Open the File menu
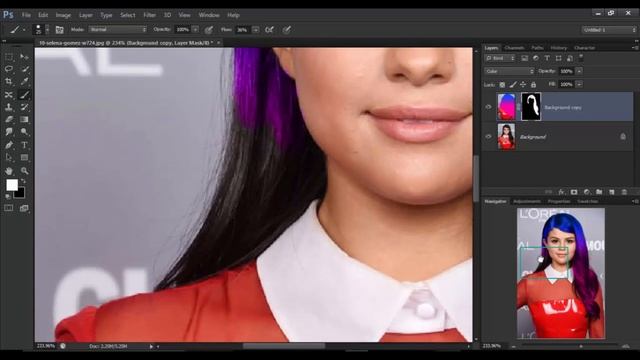 pos(26,15)
